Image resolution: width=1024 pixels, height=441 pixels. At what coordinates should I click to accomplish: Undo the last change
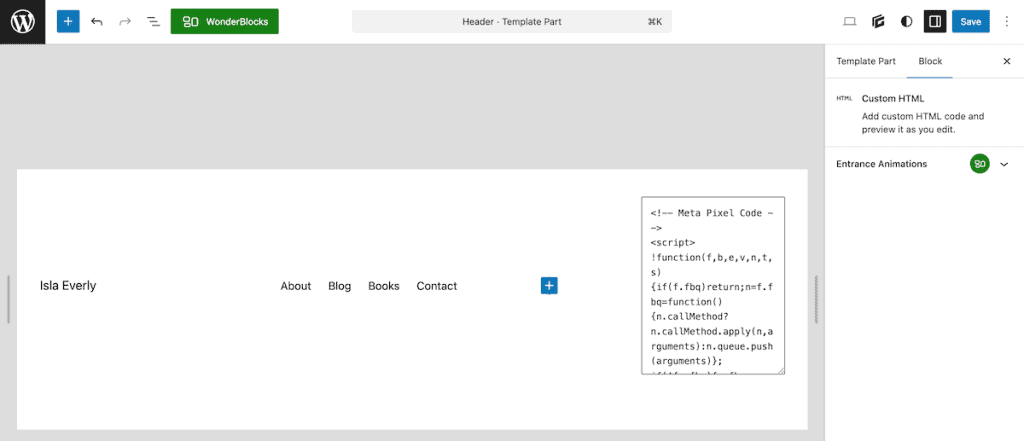pos(97,22)
